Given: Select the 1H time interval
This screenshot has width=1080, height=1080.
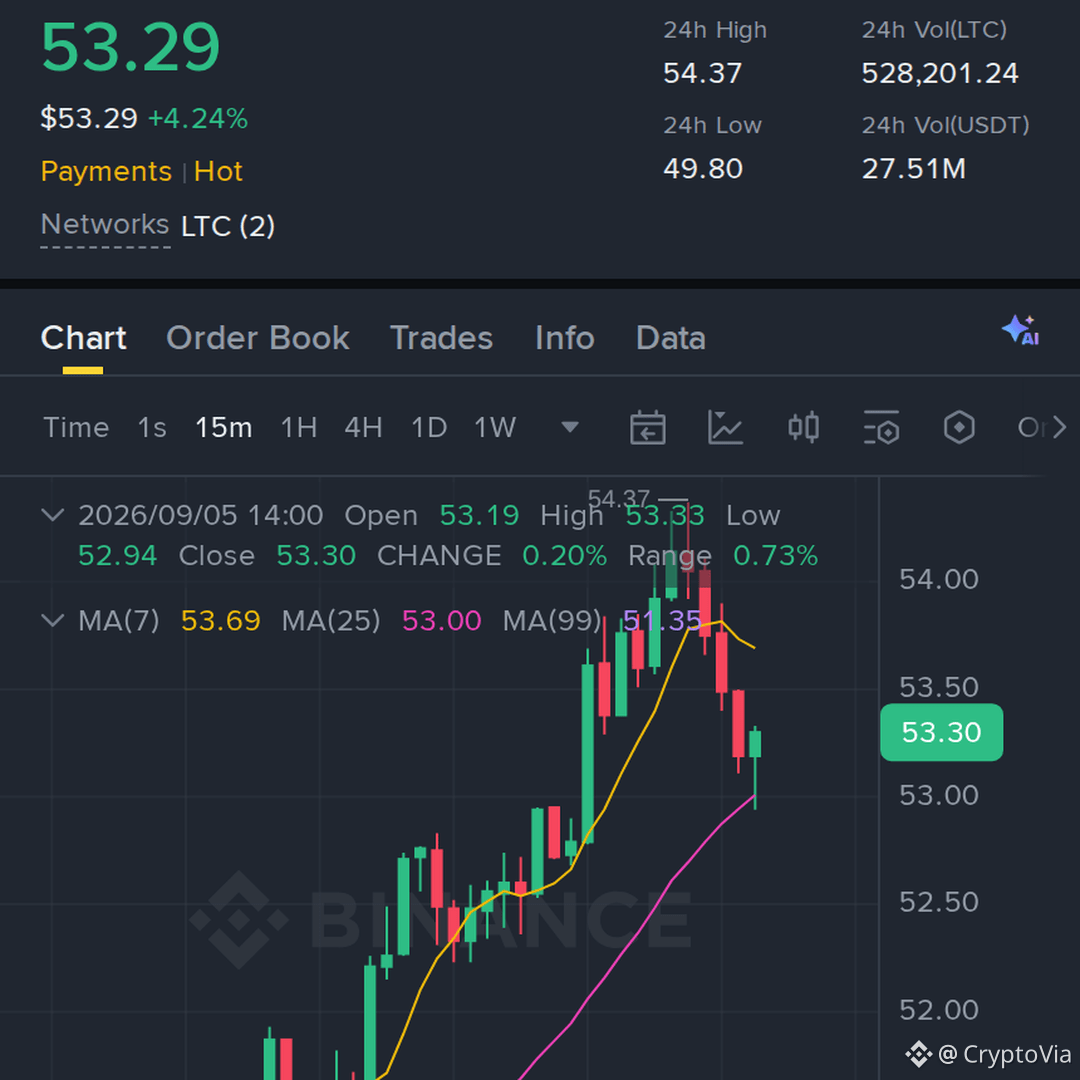Looking at the screenshot, I should point(299,428).
